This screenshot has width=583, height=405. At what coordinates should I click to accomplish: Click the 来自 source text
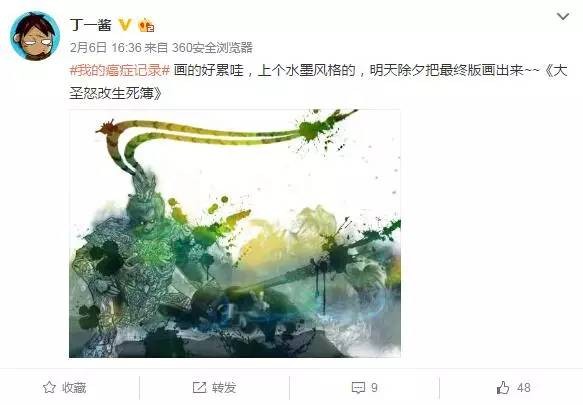157,48
